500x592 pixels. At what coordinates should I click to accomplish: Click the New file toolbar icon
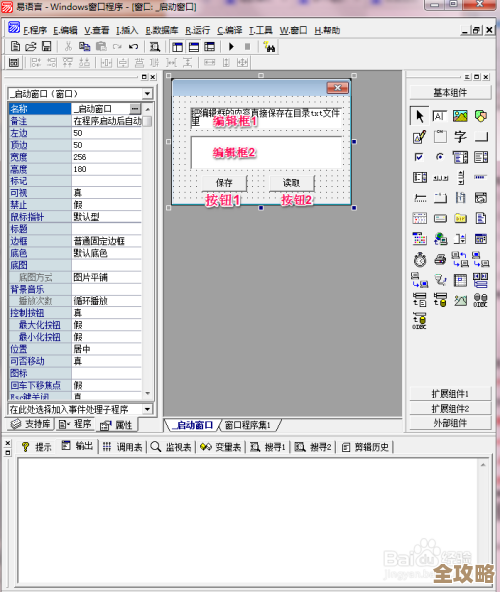tap(15, 46)
